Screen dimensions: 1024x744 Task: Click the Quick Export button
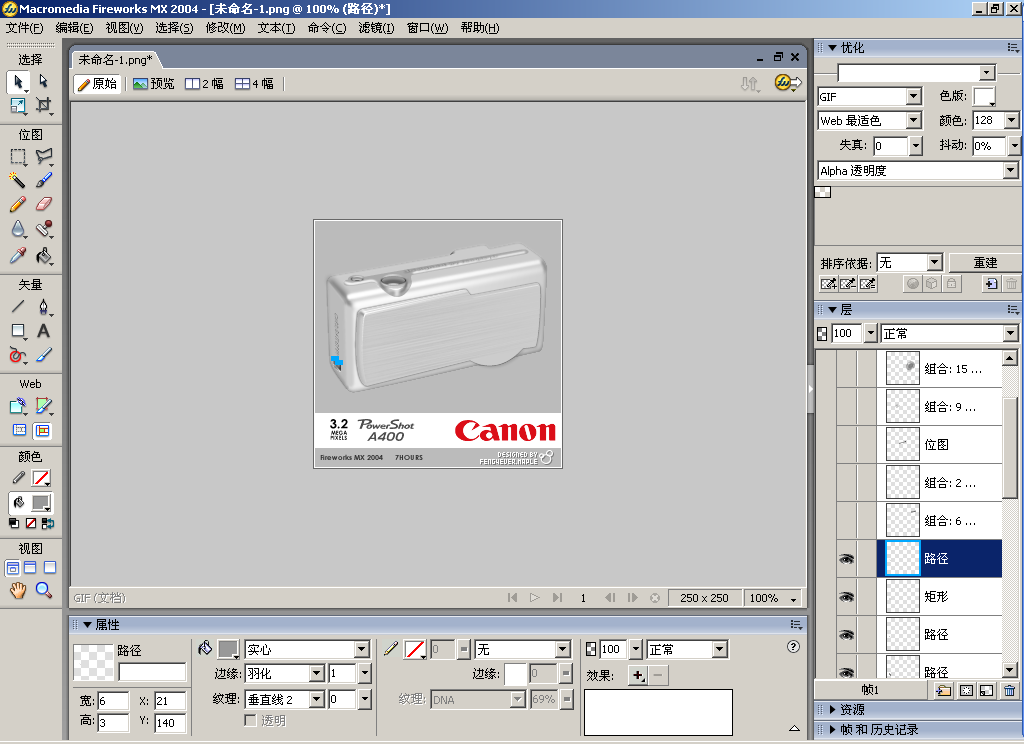click(788, 83)
